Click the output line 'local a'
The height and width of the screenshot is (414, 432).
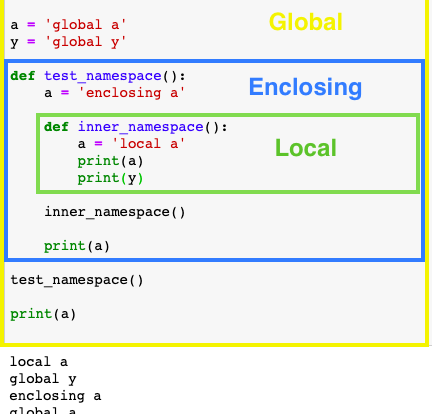pyautogui.click(x=39, y=362)
